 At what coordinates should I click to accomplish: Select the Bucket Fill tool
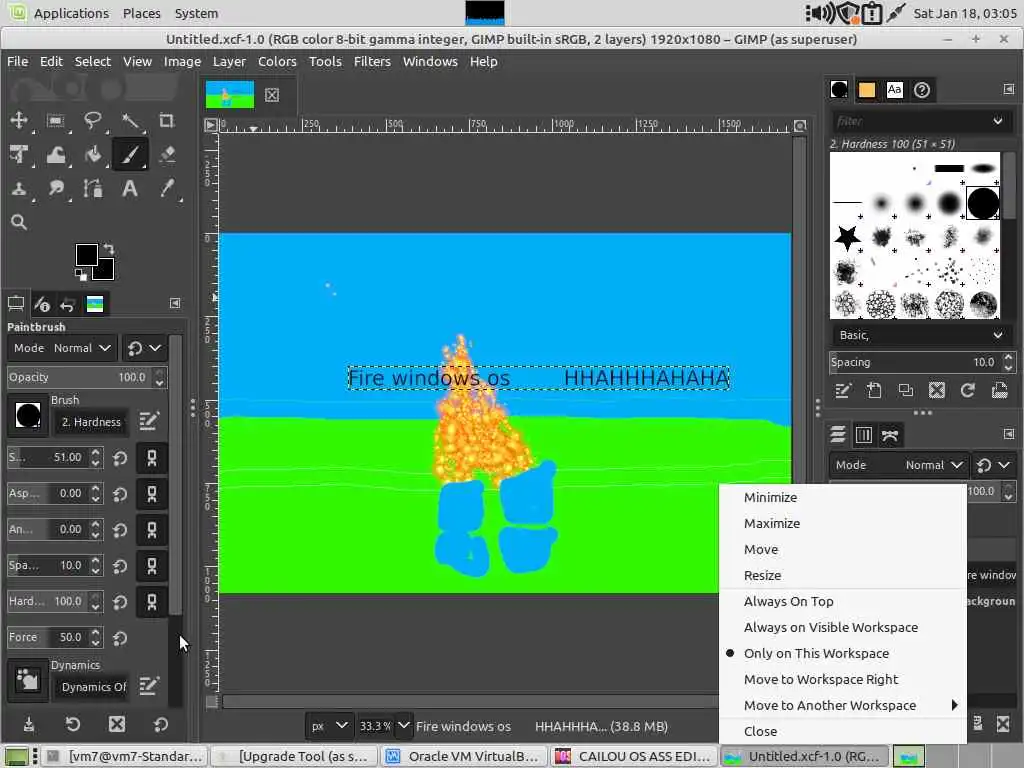93,154
